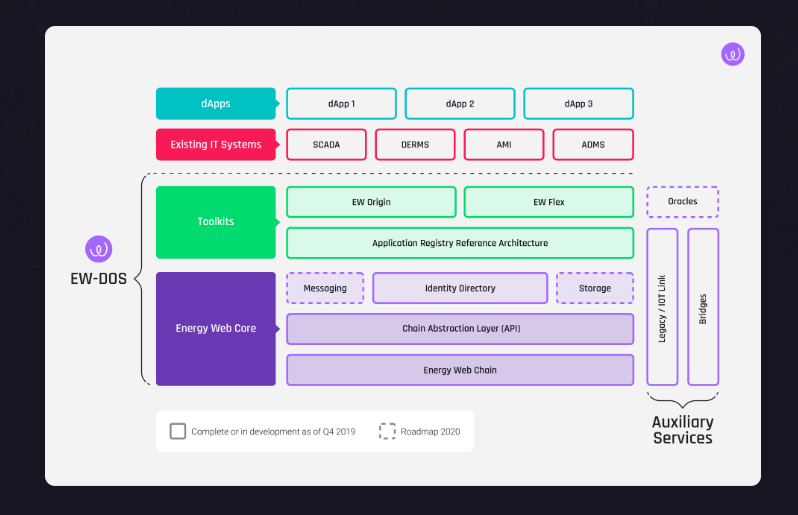This screenshot has height=515, width=798.
Task: Click the dApp 1 box
Action: click(341, 104)
